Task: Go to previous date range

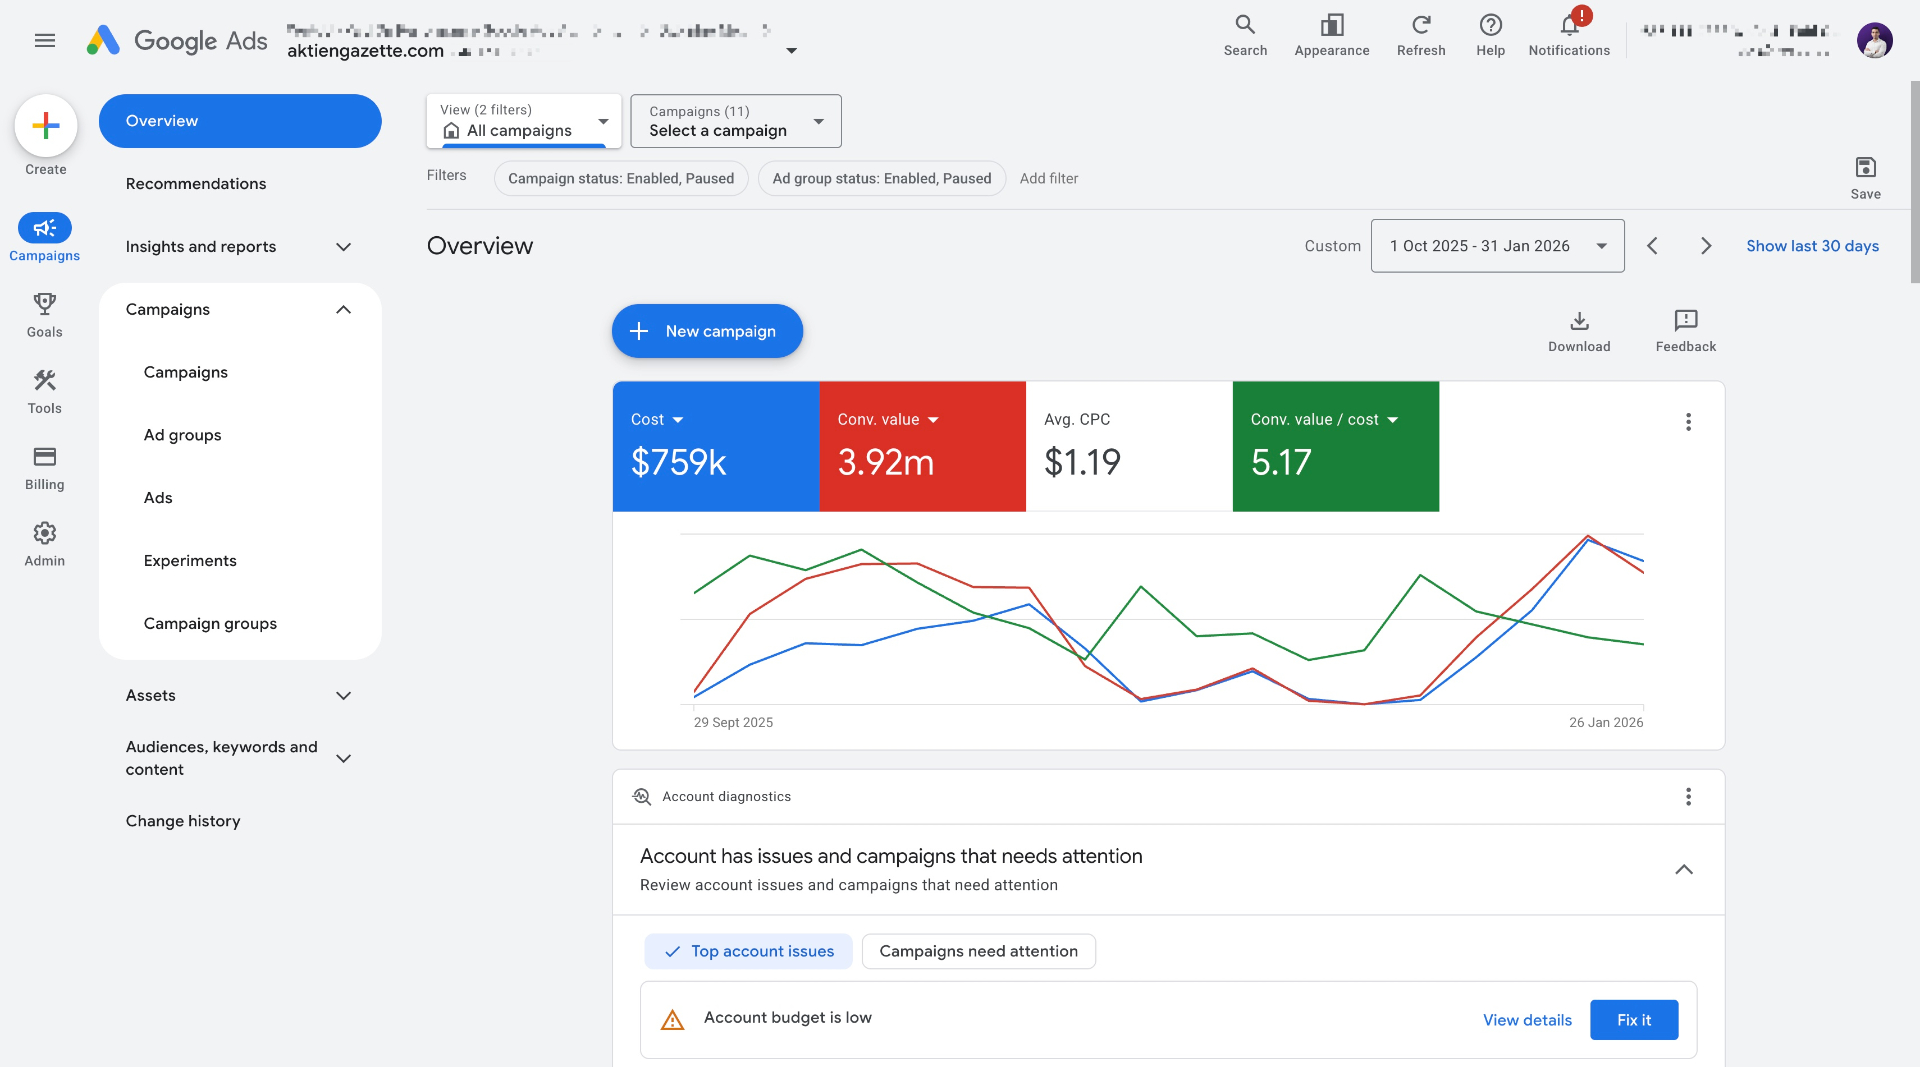Action: tap(1652, 246)
